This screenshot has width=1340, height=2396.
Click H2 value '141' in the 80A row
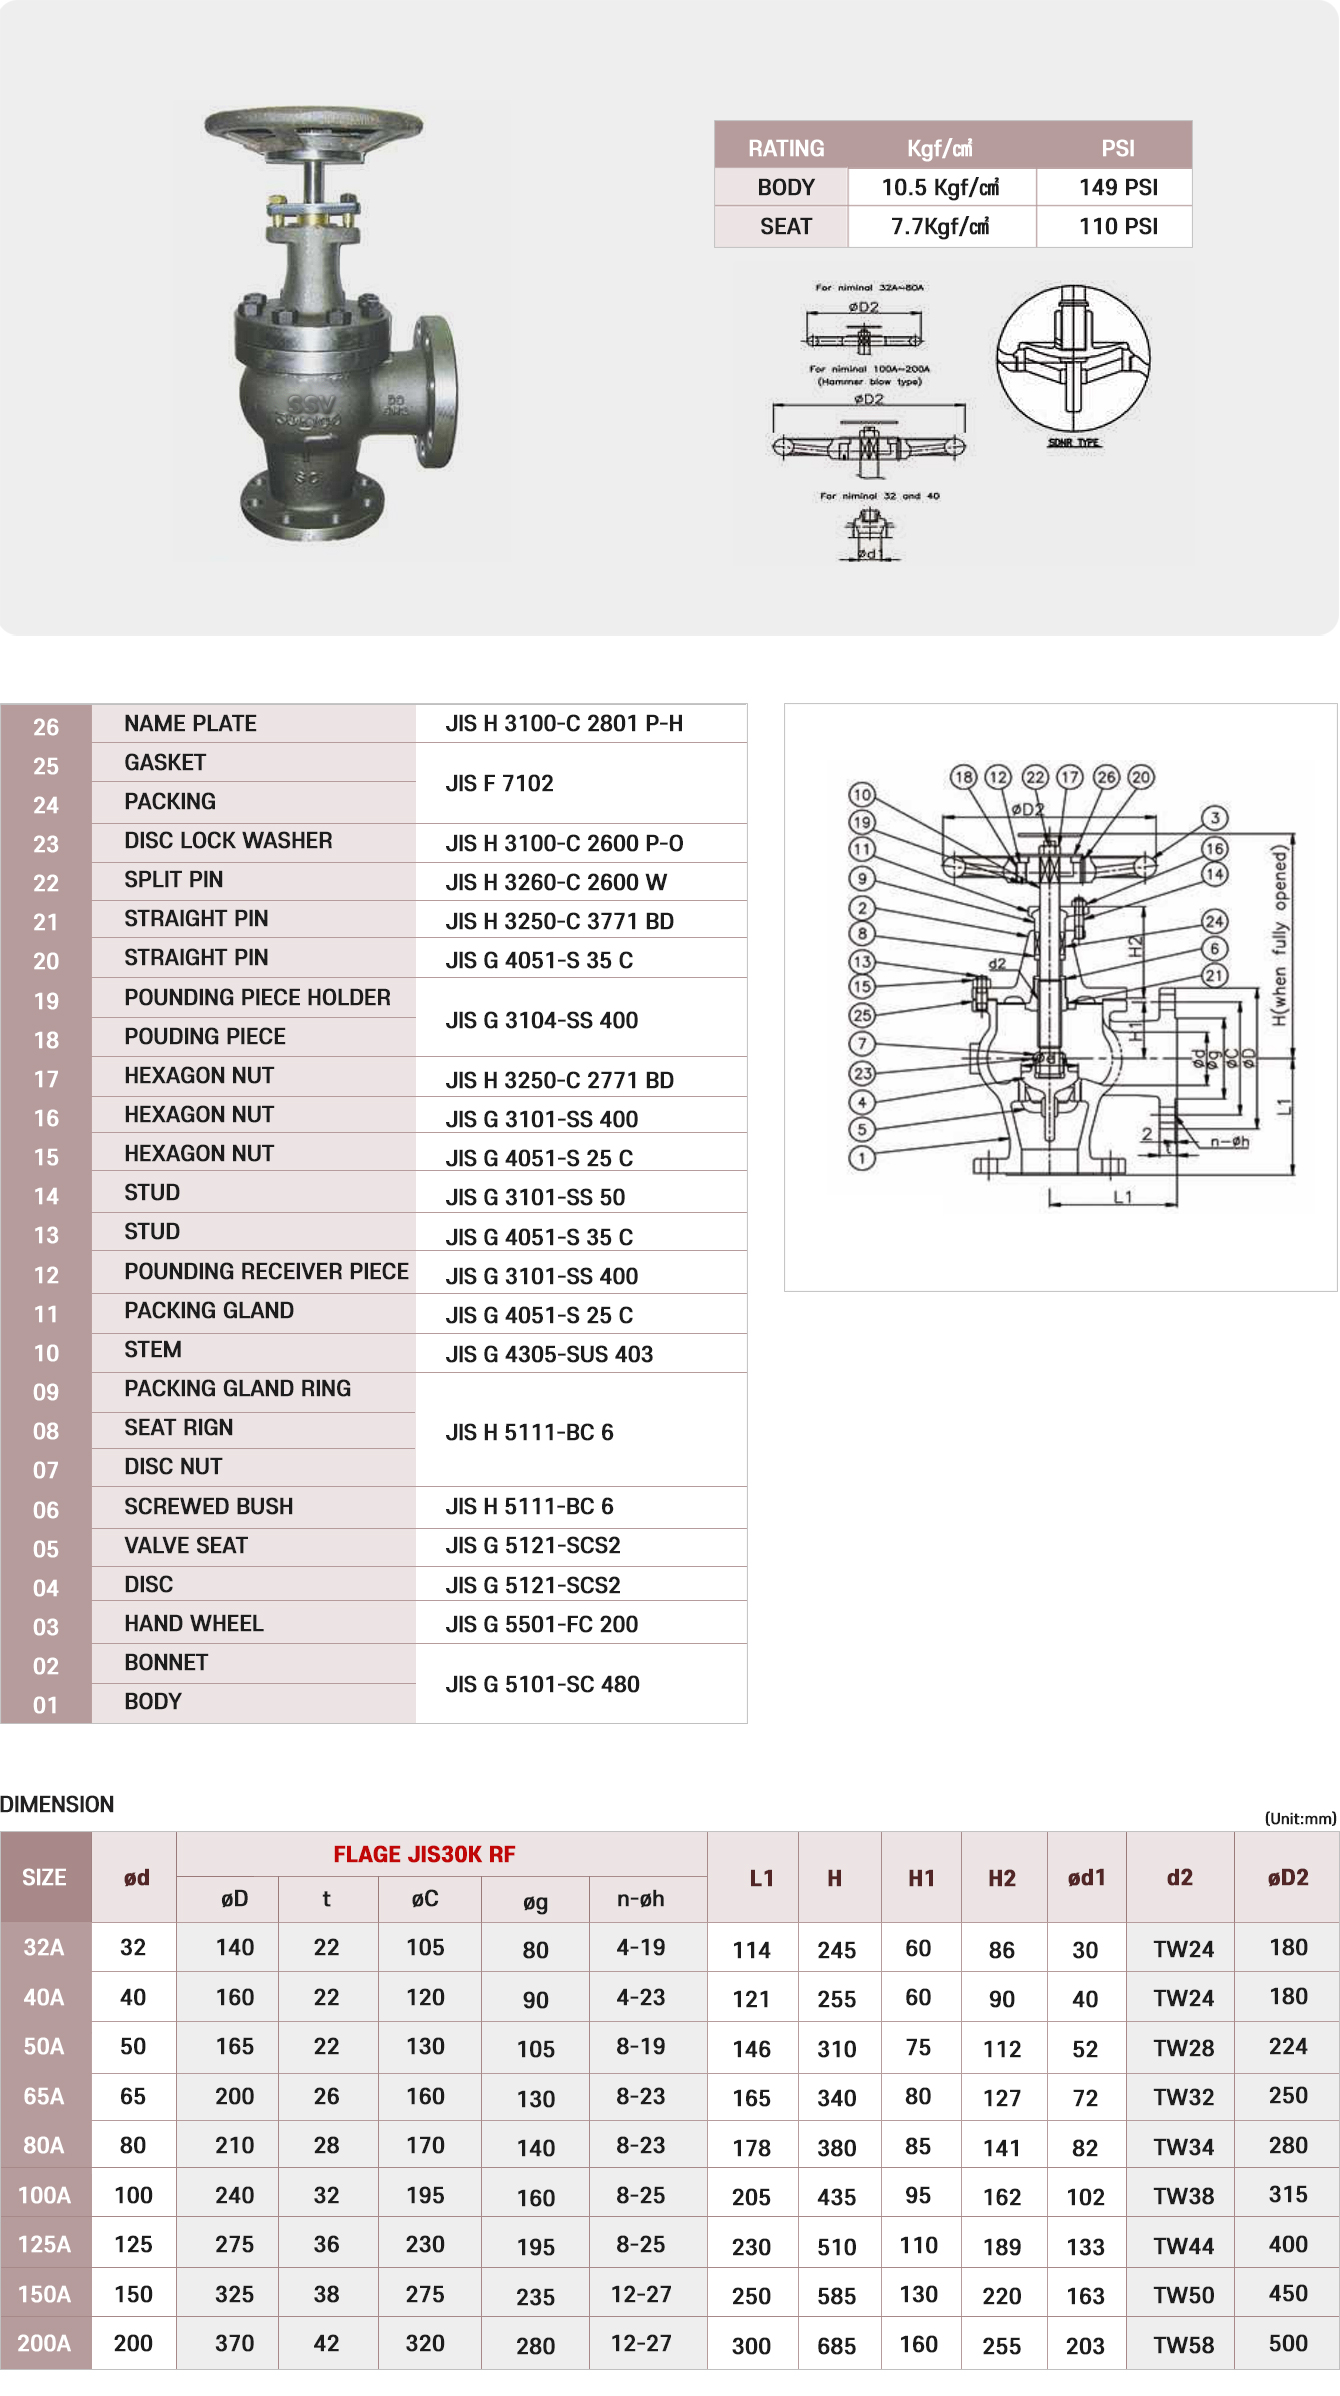pos(1002,2148)
